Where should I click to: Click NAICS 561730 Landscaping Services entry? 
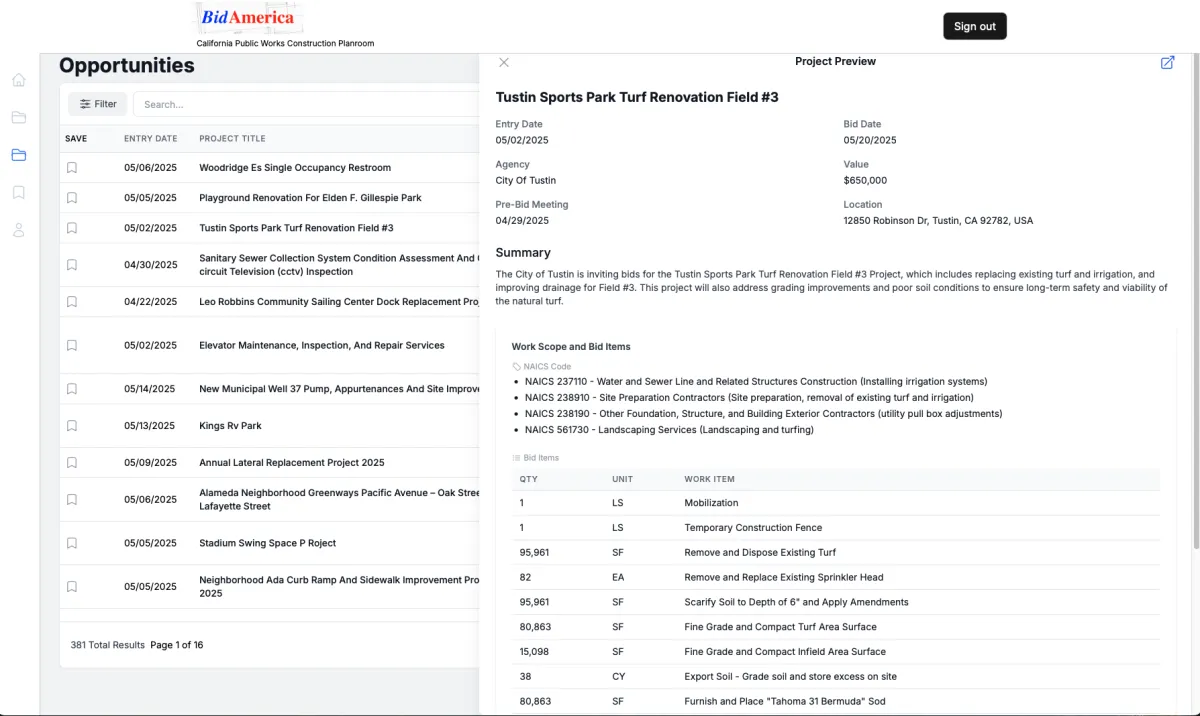[x=669, y=430]
